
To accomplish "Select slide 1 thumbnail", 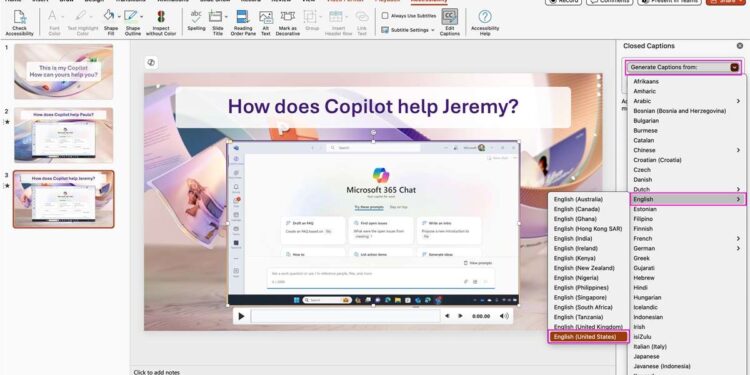I will (64, 71).
